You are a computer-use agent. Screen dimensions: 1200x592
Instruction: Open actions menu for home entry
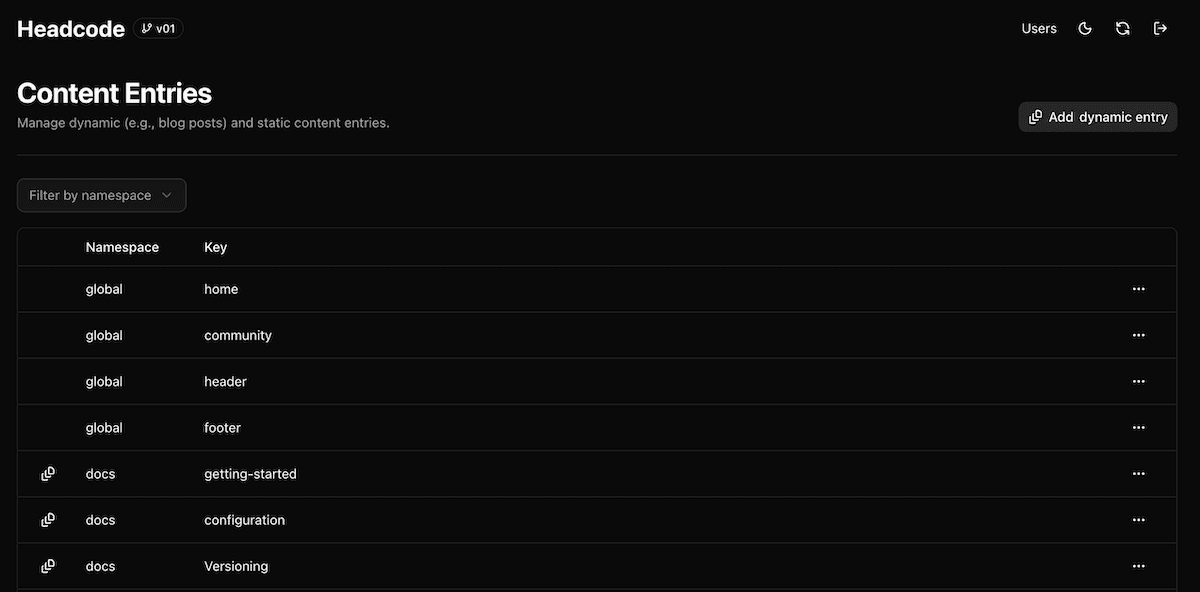click(1138, 289)
